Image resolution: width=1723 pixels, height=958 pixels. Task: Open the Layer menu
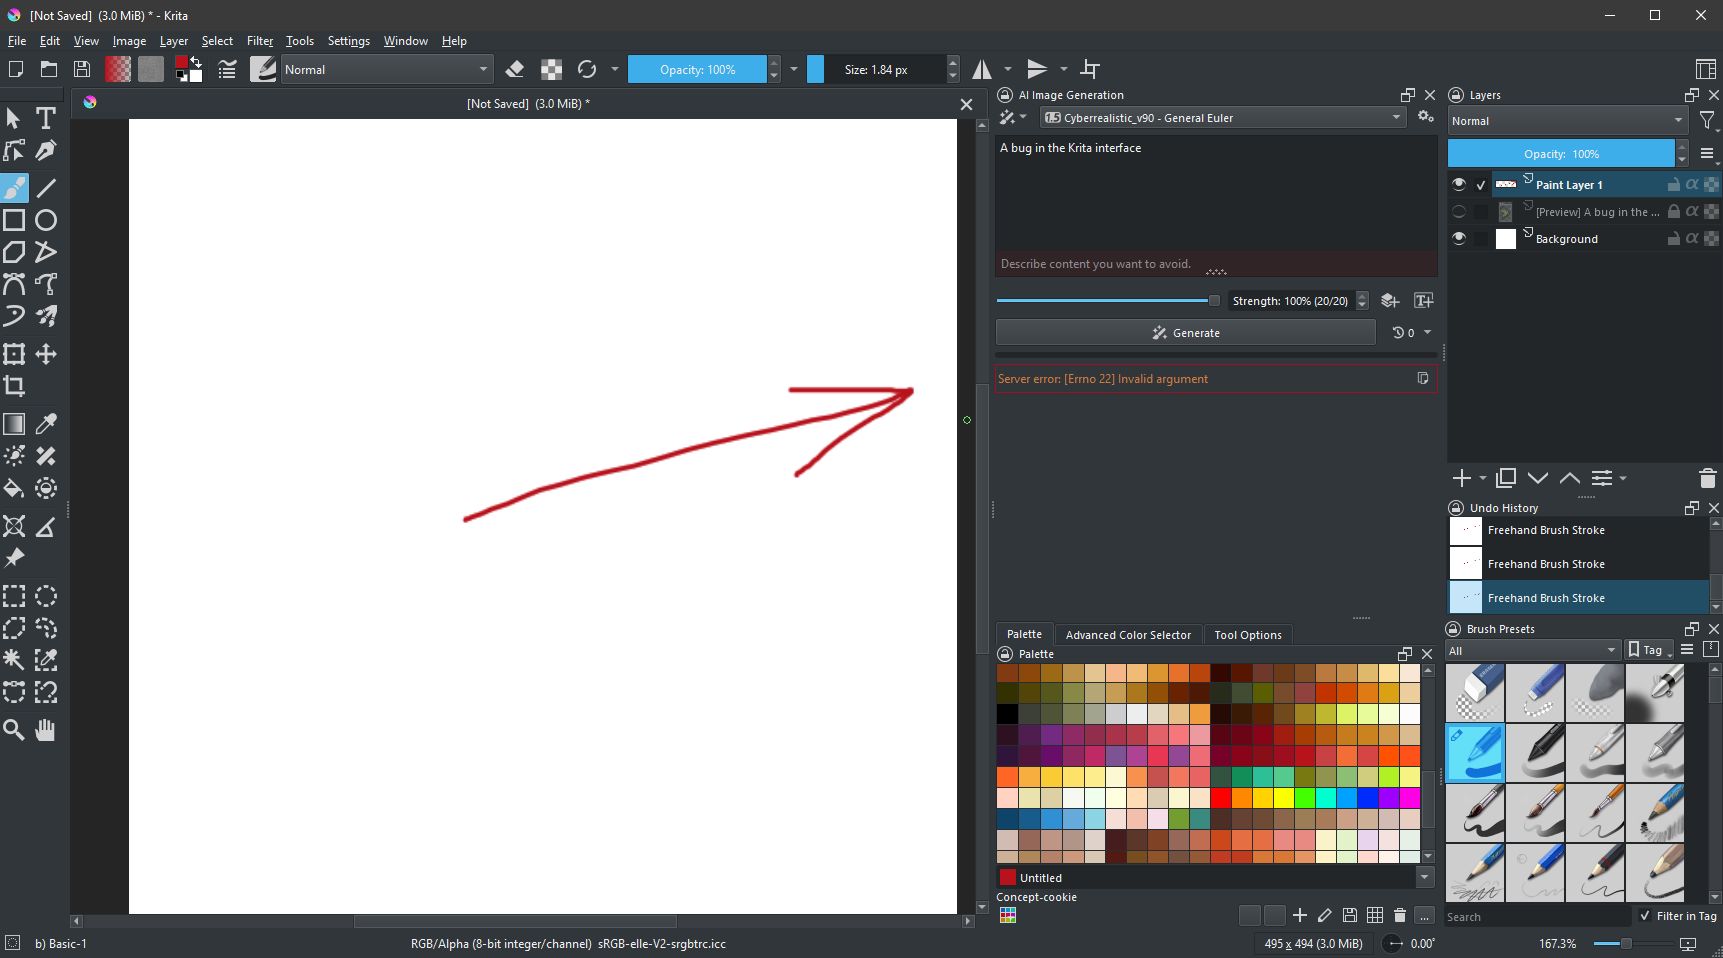point(174,41)
